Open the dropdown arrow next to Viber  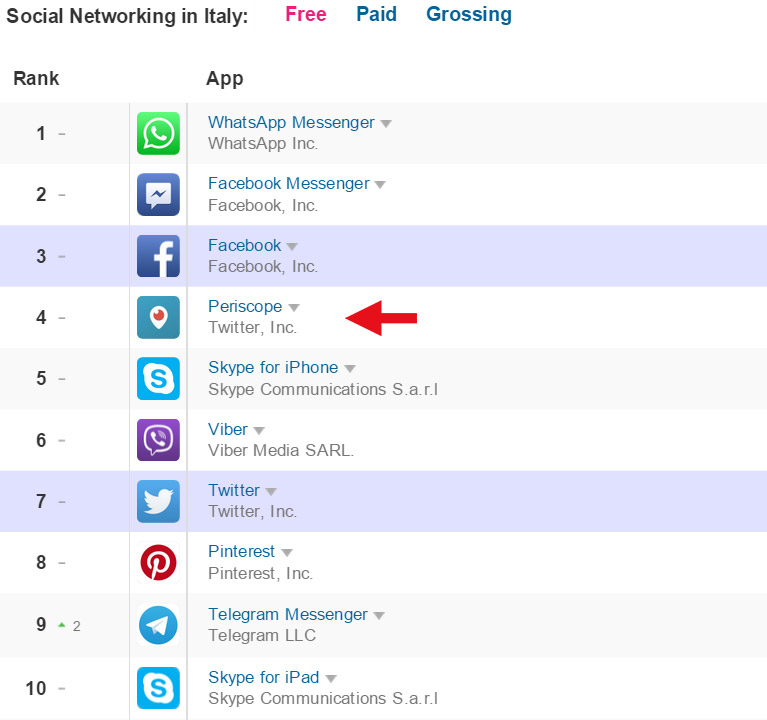click(259, 431)
